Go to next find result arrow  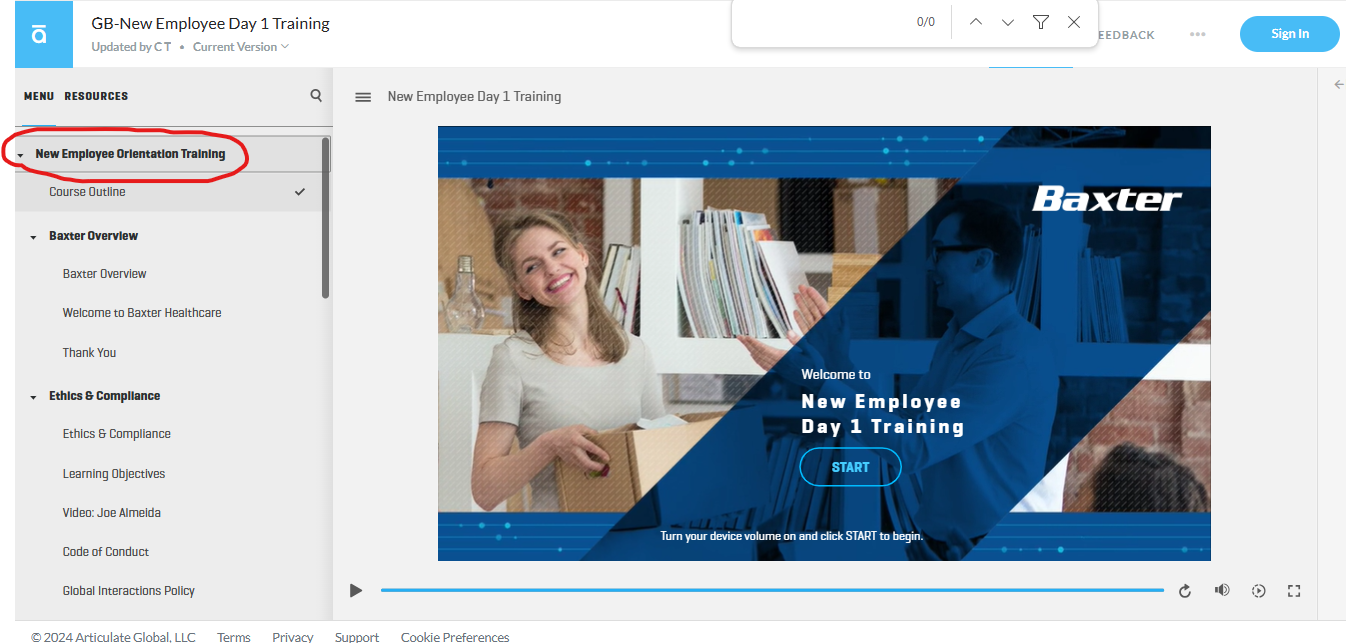coord(1008,22)
